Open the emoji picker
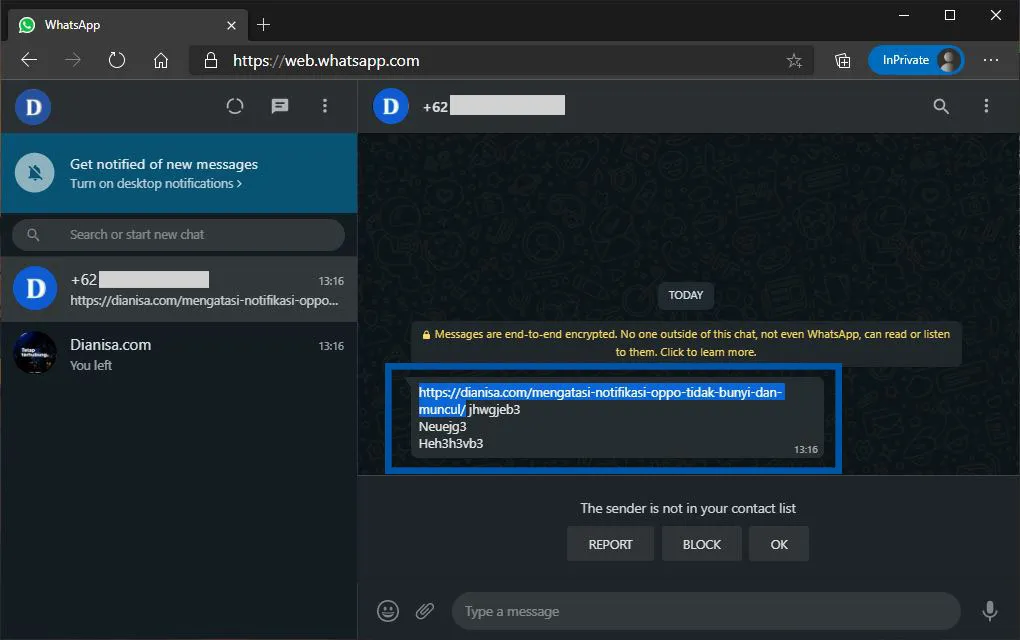Screen dimensions: 1020x640 [x=388, y=610]
